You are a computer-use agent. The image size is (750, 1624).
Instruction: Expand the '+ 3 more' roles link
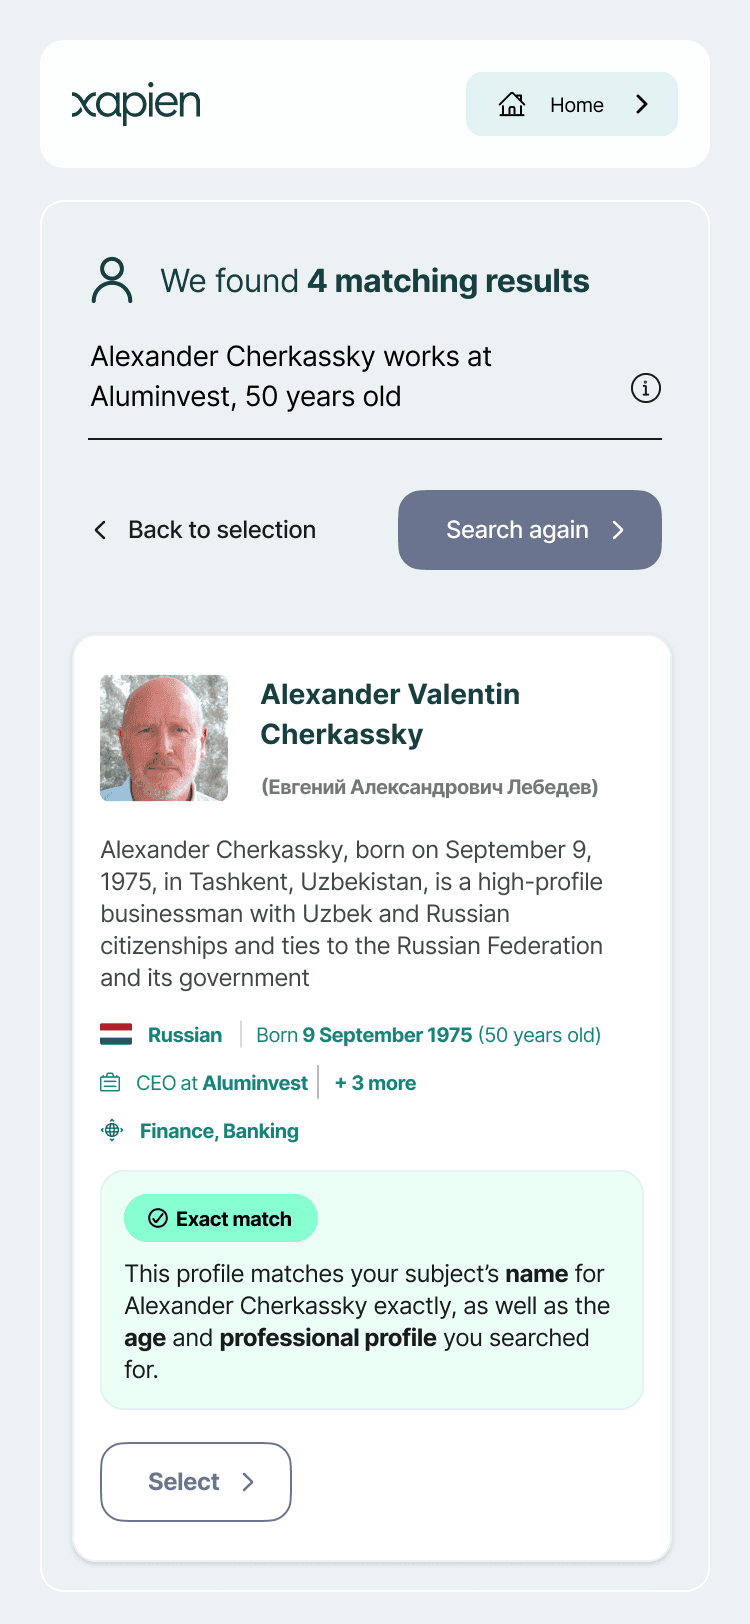375,1083
